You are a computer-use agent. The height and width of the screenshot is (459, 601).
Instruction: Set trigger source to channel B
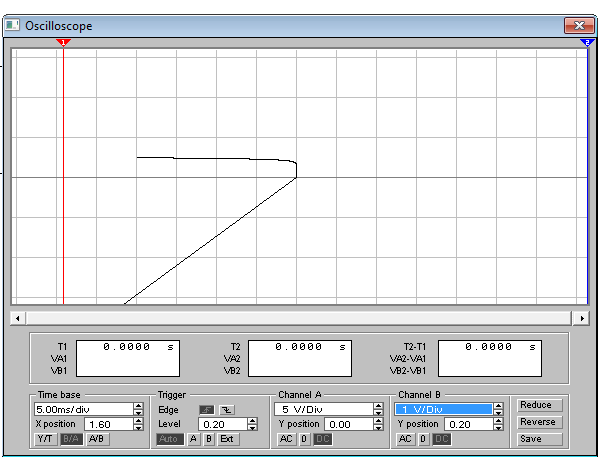click(x=209, y=439)
